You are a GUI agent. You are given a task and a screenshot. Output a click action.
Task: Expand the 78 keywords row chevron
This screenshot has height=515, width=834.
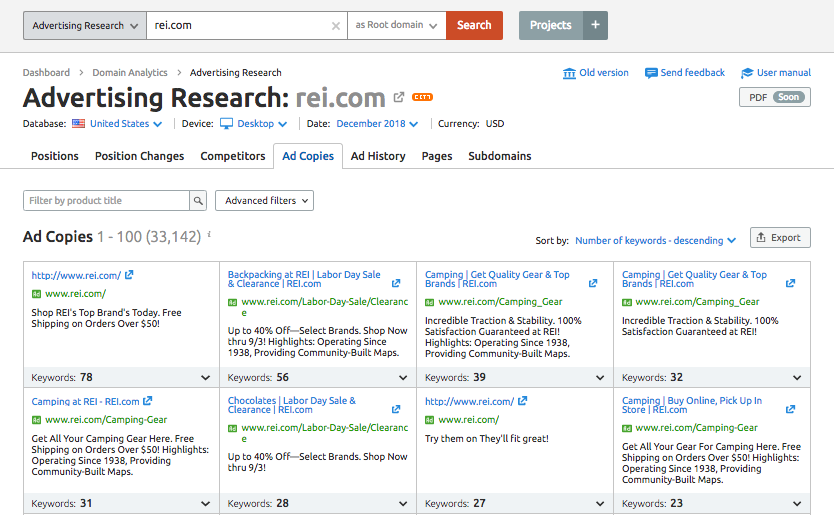[206, 378]
